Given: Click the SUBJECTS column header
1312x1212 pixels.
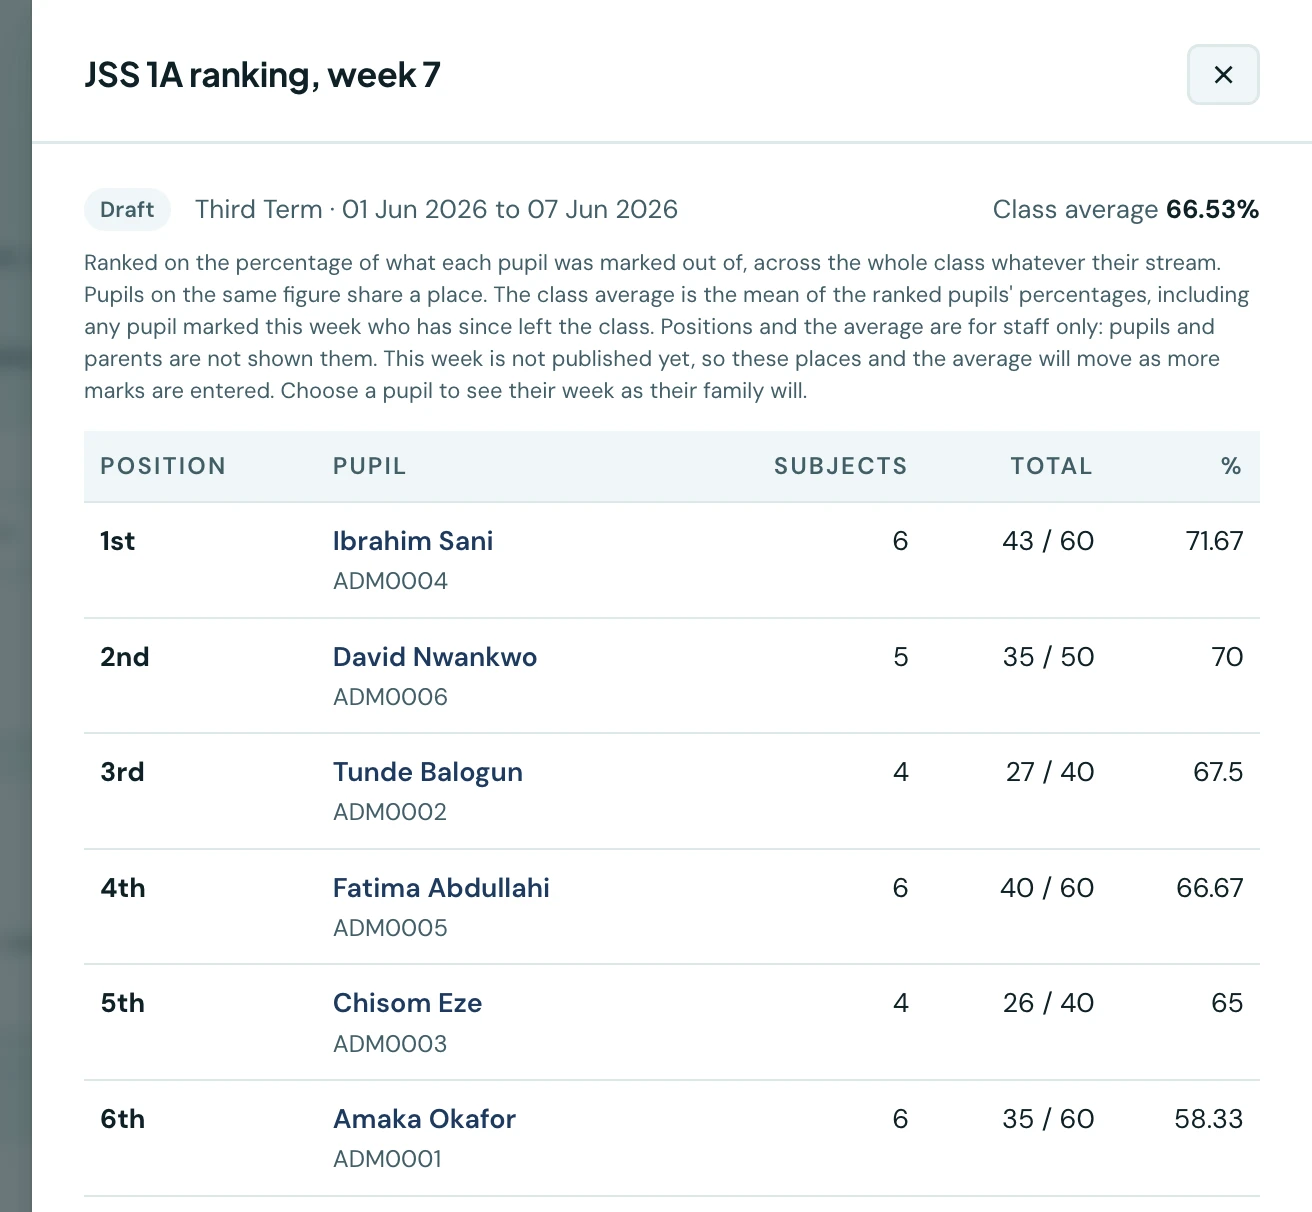Looking at the screenshot, I should (x=840, y=466).
